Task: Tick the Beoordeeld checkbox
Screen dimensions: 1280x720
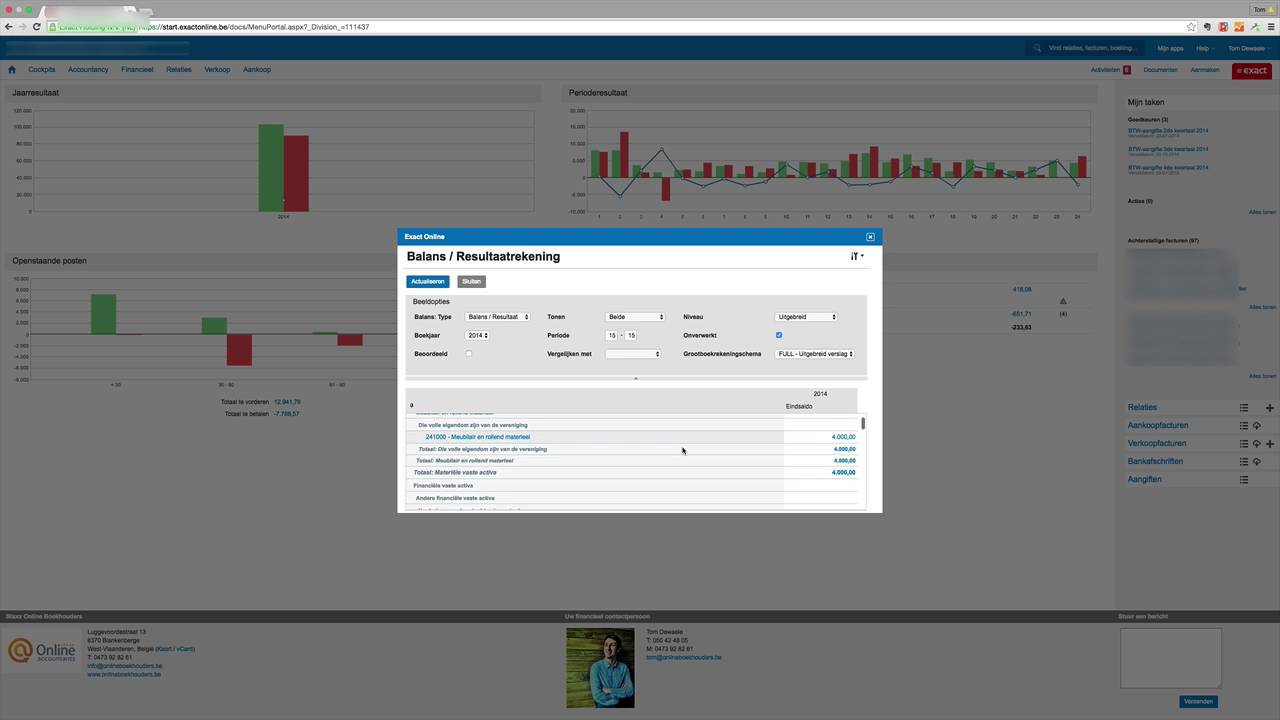Action: click(x=469, y=354)
